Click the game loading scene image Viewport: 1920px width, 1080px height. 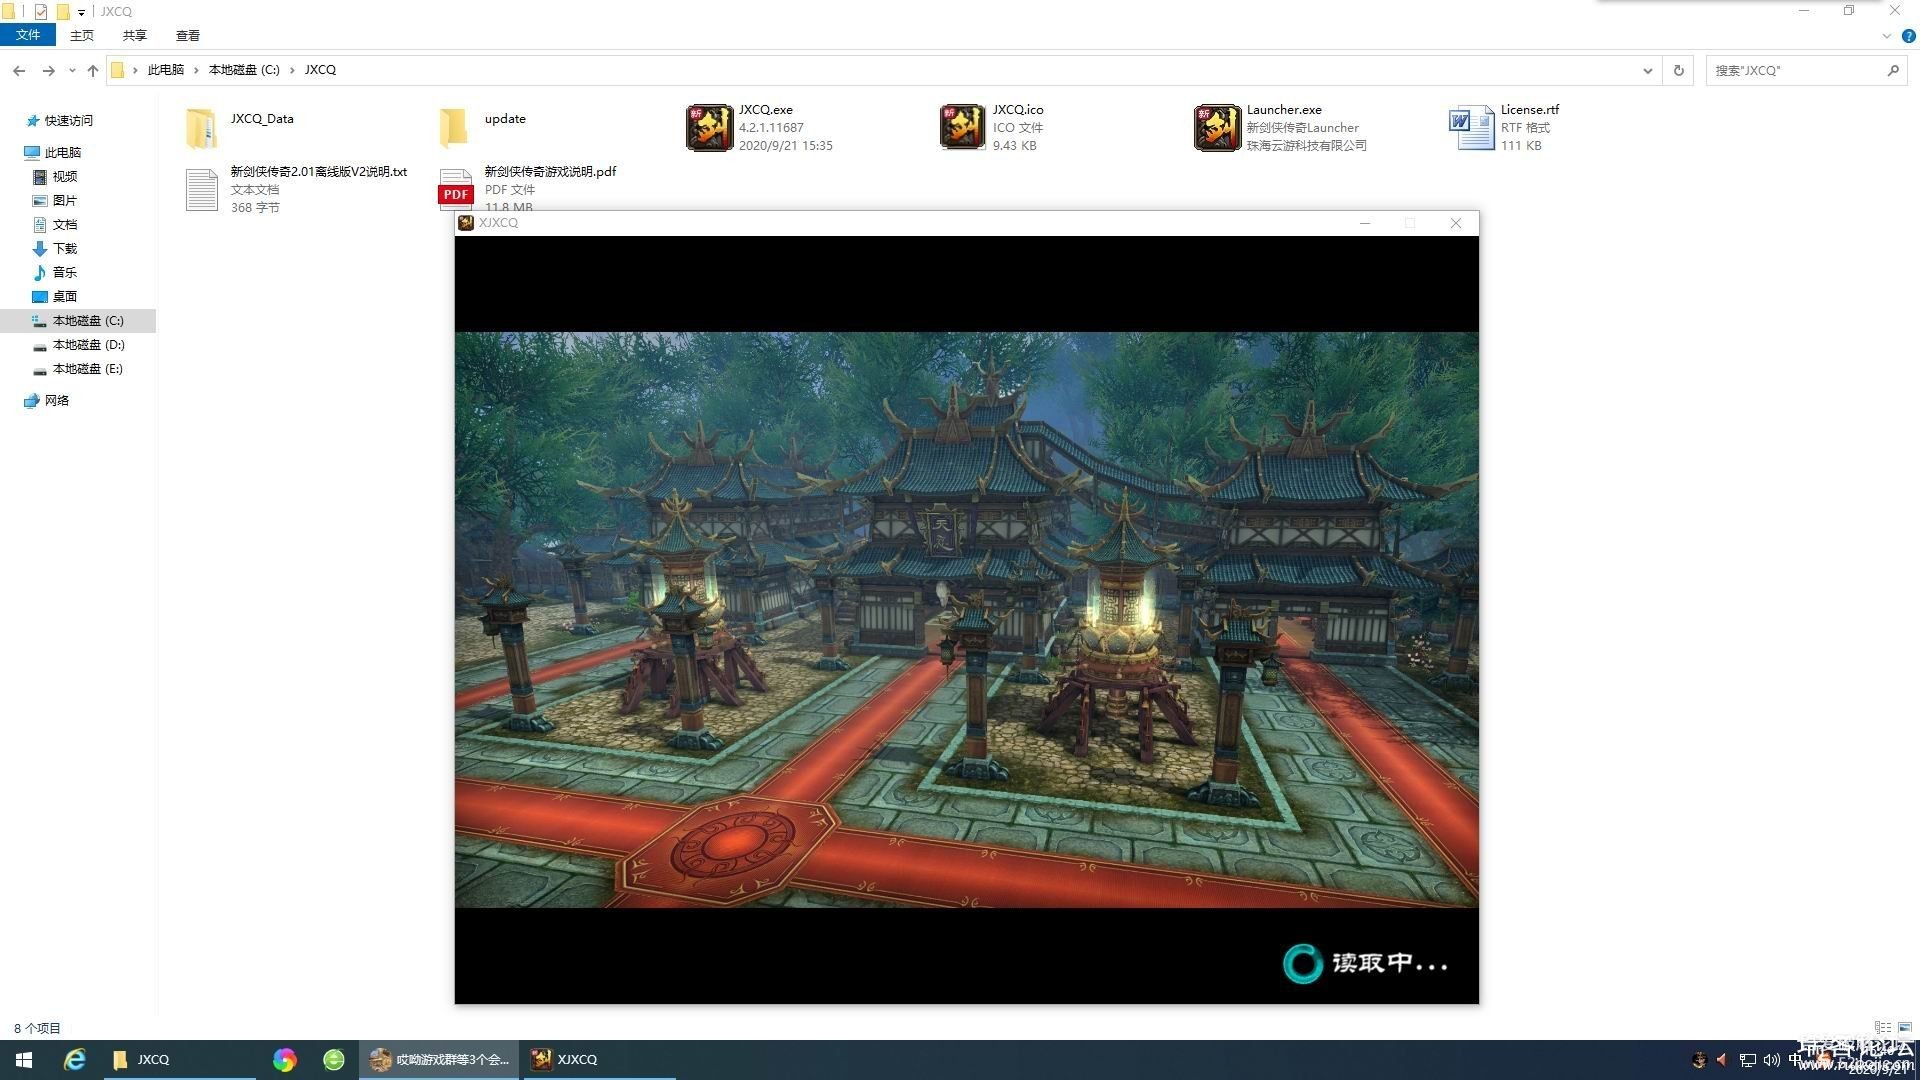tap(966, 620)
